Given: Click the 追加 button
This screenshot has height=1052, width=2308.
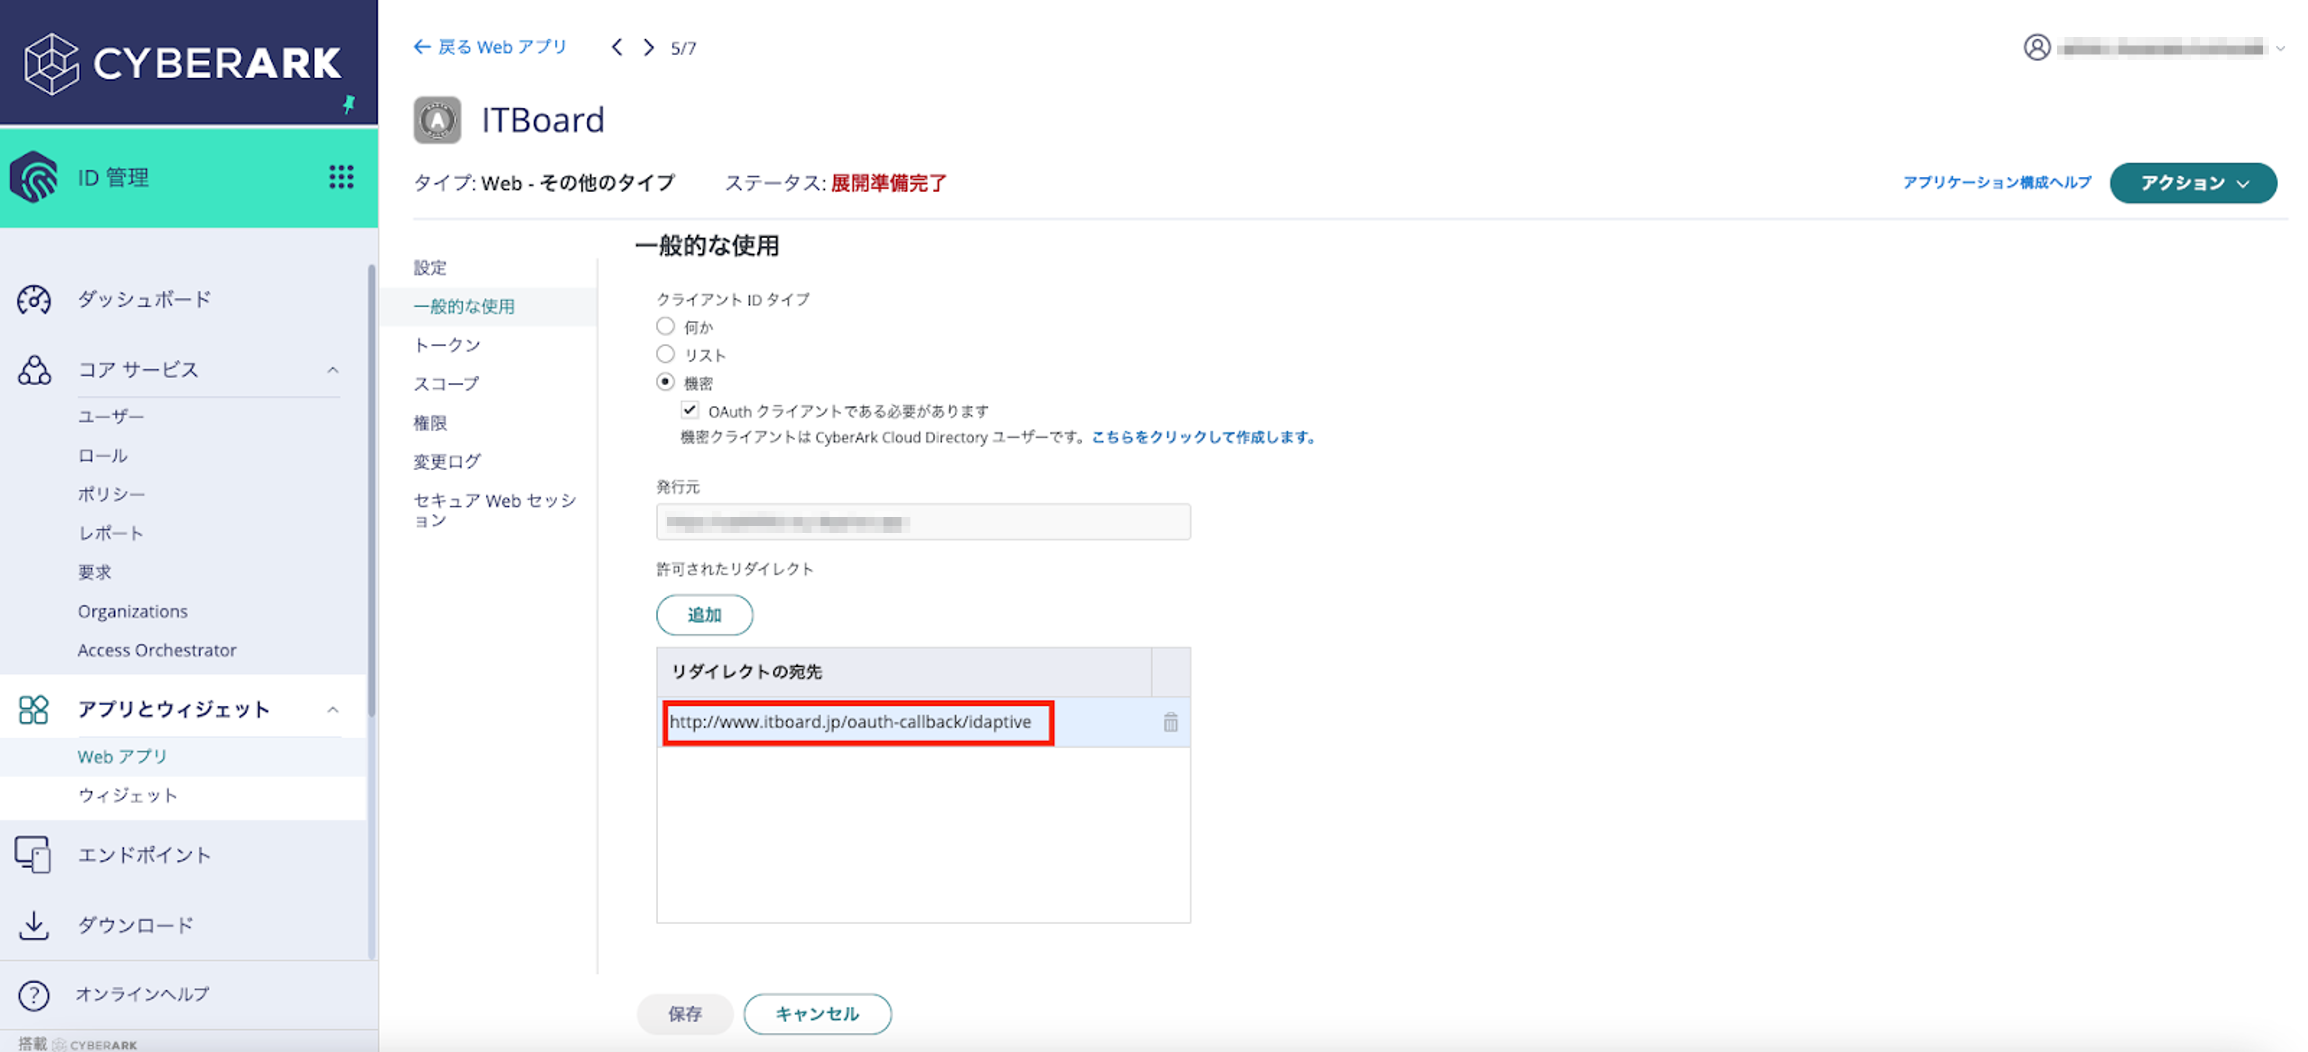Looking at the screenshot, I should (704, 615).
